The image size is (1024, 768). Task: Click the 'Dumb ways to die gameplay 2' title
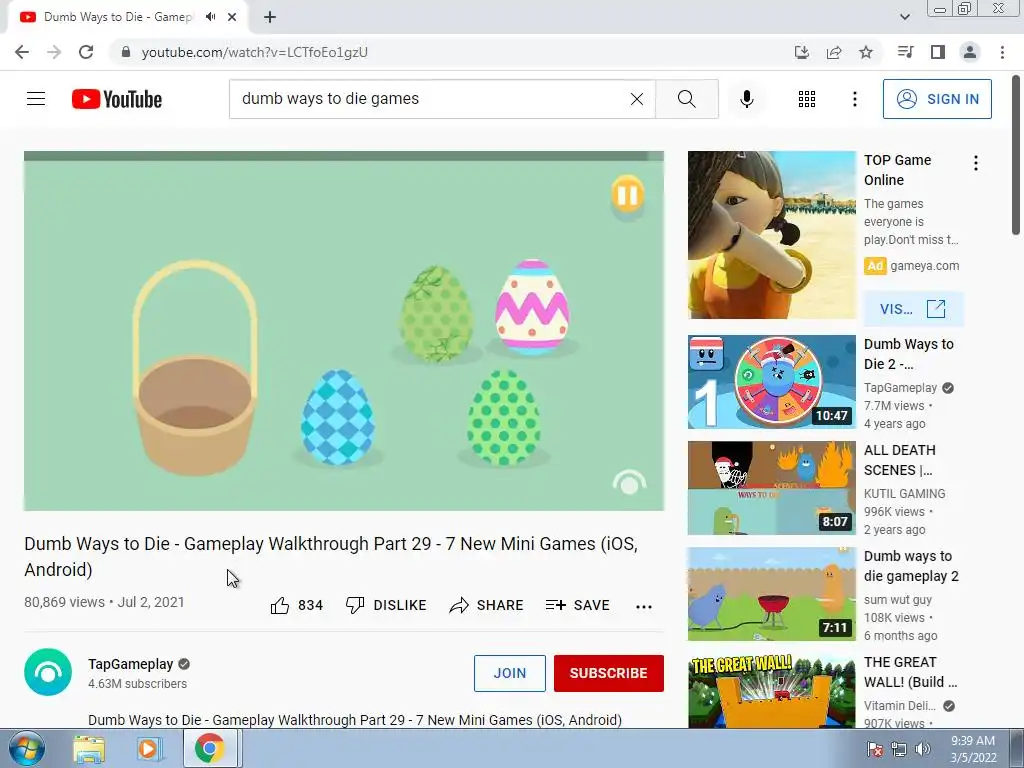tap(911, 566)
